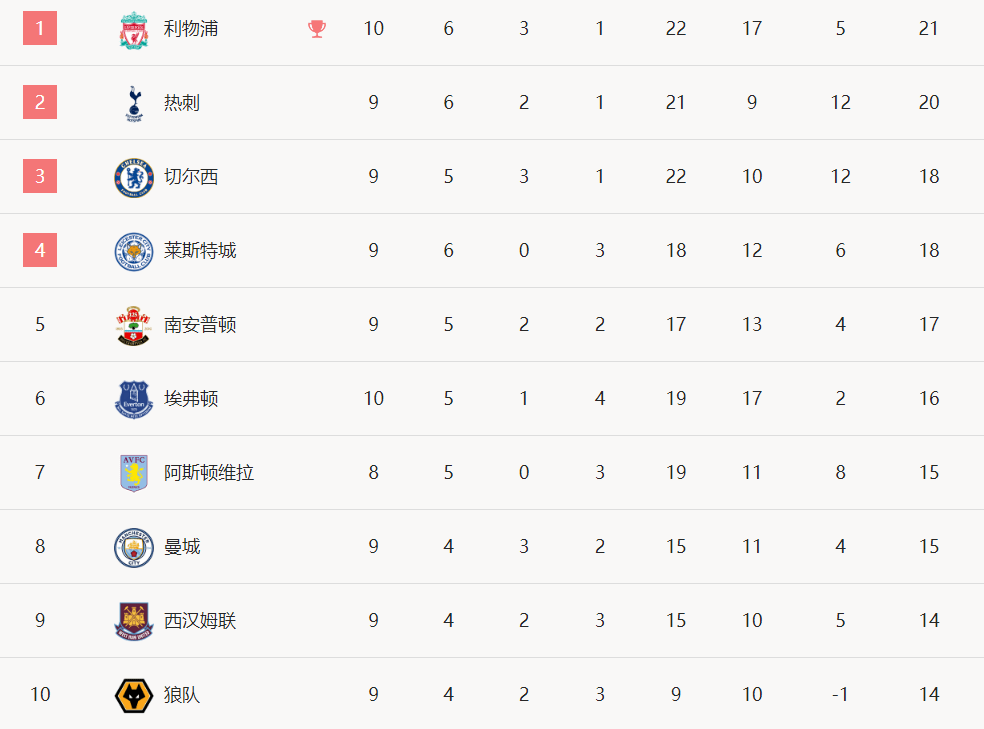The height and width of the screenshot is (729, 984).
Task: Click the red rank 1 badge
Action: (x=40, y=28)
